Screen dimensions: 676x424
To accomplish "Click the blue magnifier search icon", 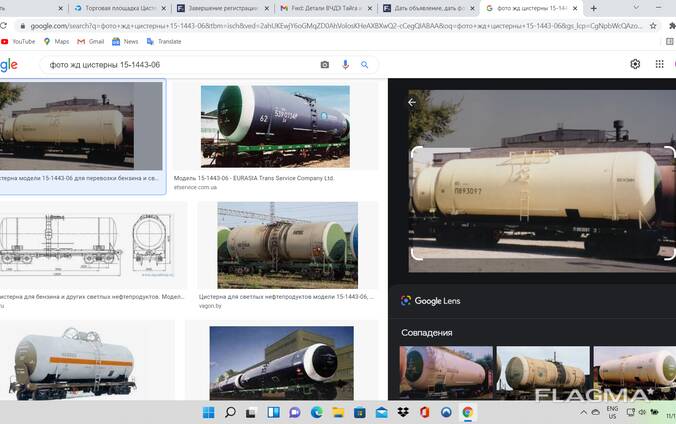I will 365,65.
